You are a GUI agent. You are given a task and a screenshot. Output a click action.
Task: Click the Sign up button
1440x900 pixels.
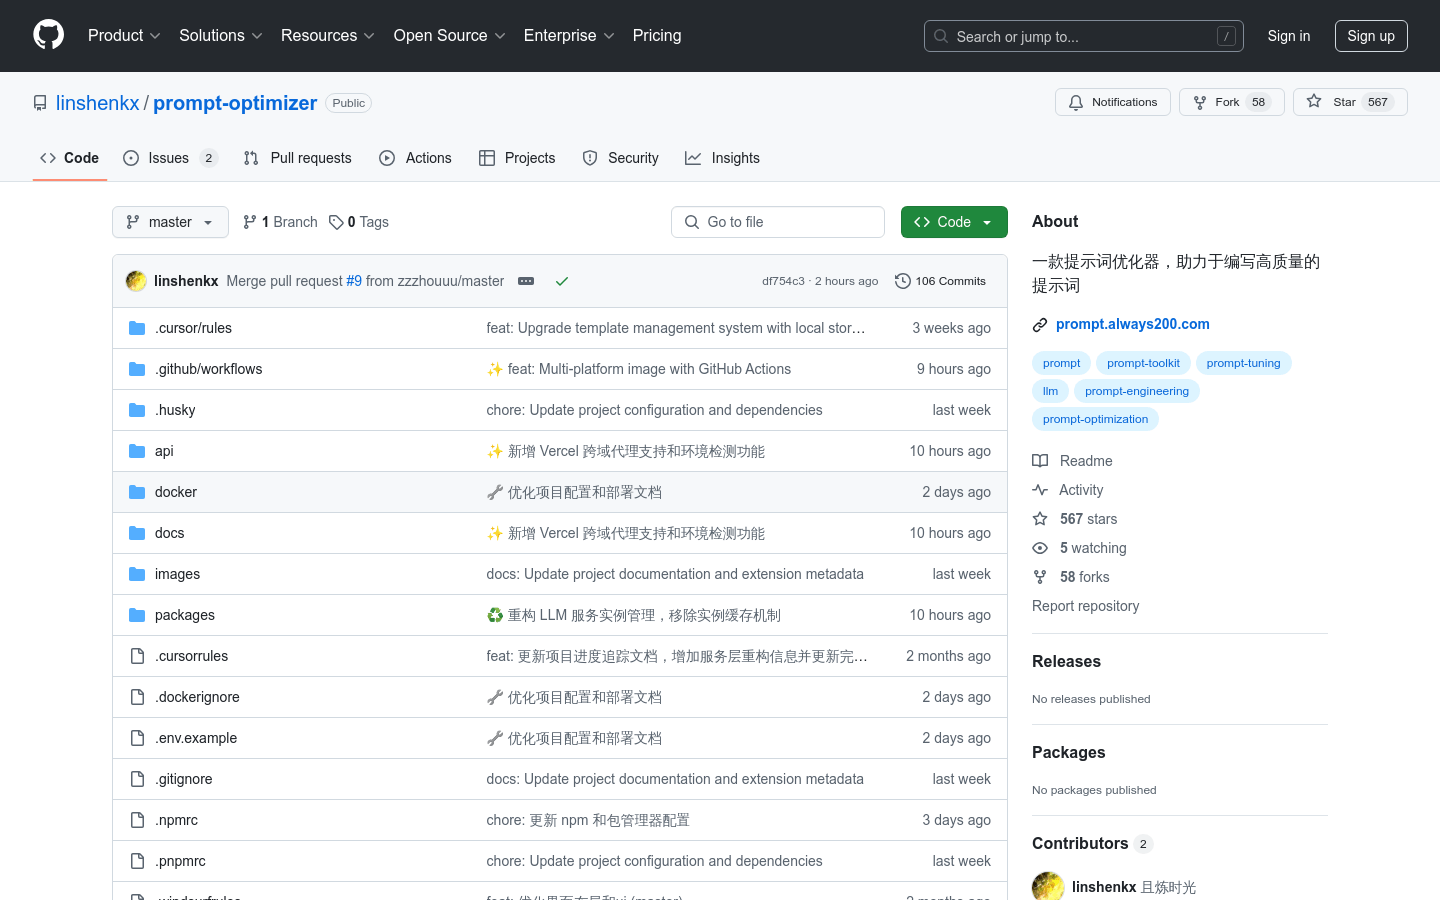tap(1371, 36)
